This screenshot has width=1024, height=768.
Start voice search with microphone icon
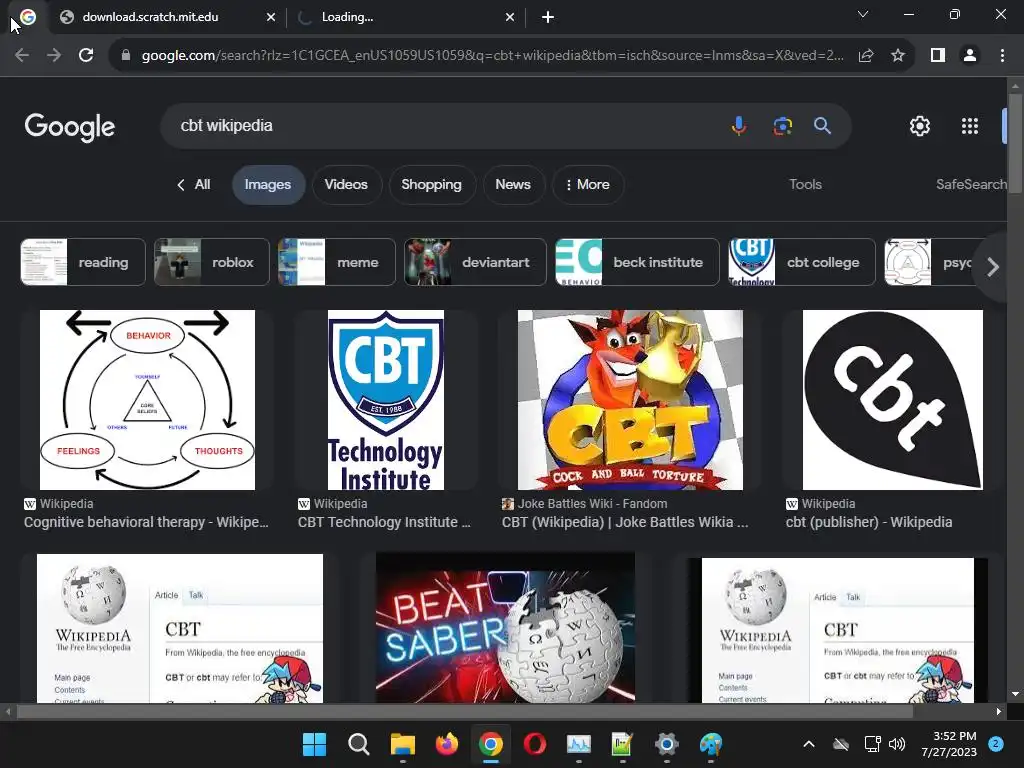(x=739, y=125)
